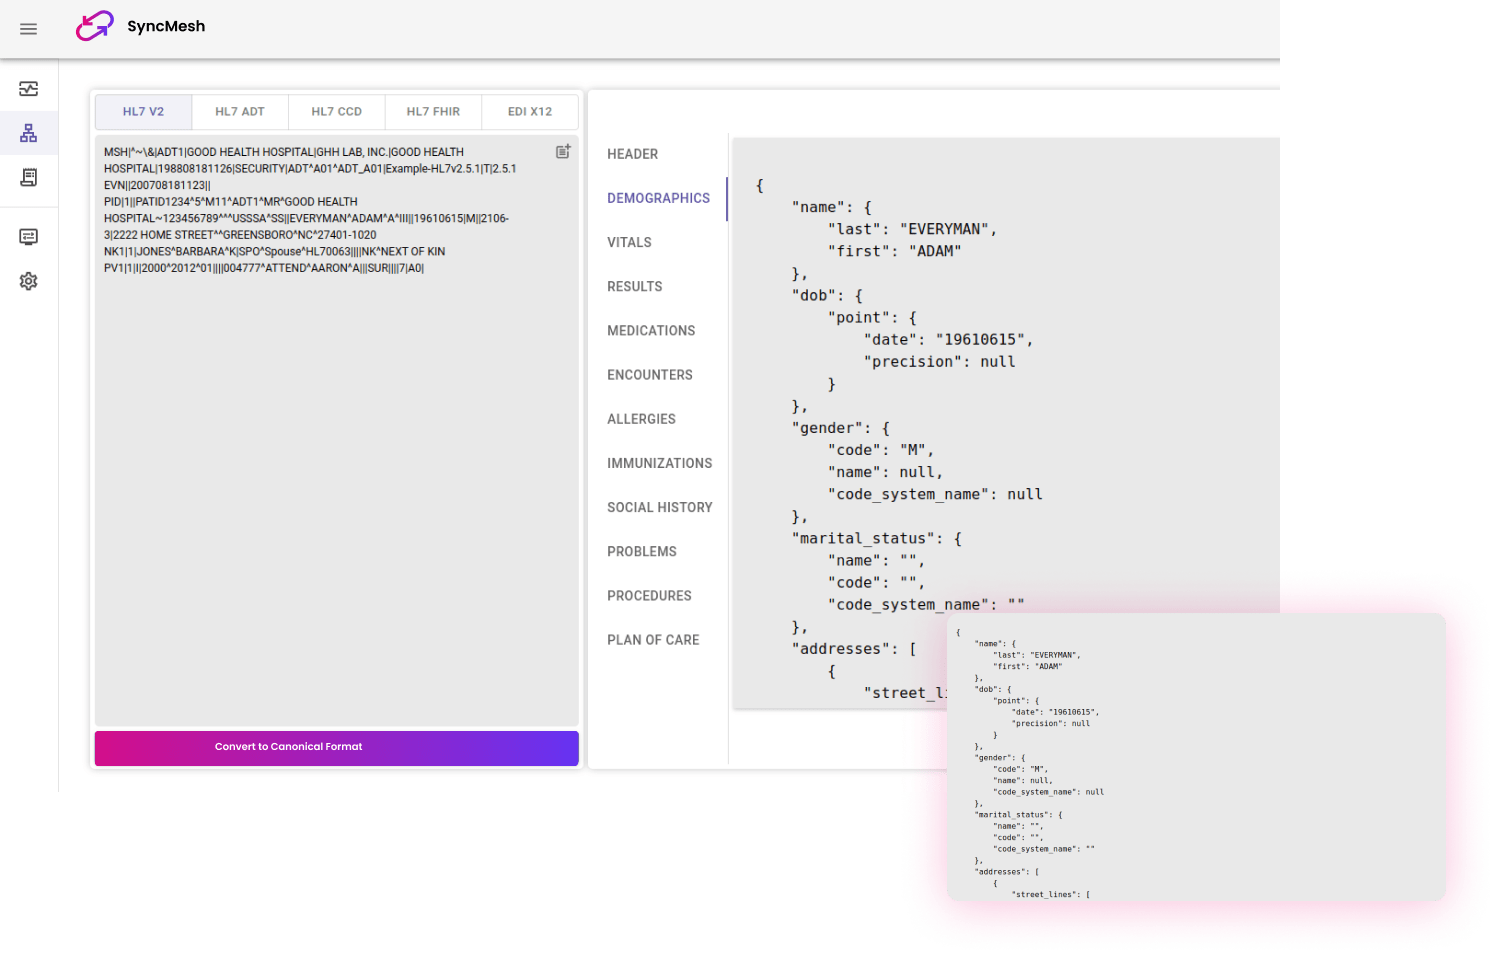This screenshot has width=1496, height=955.
Task: Select the SOCIAL HISTORY section
Action: (660, 507)
